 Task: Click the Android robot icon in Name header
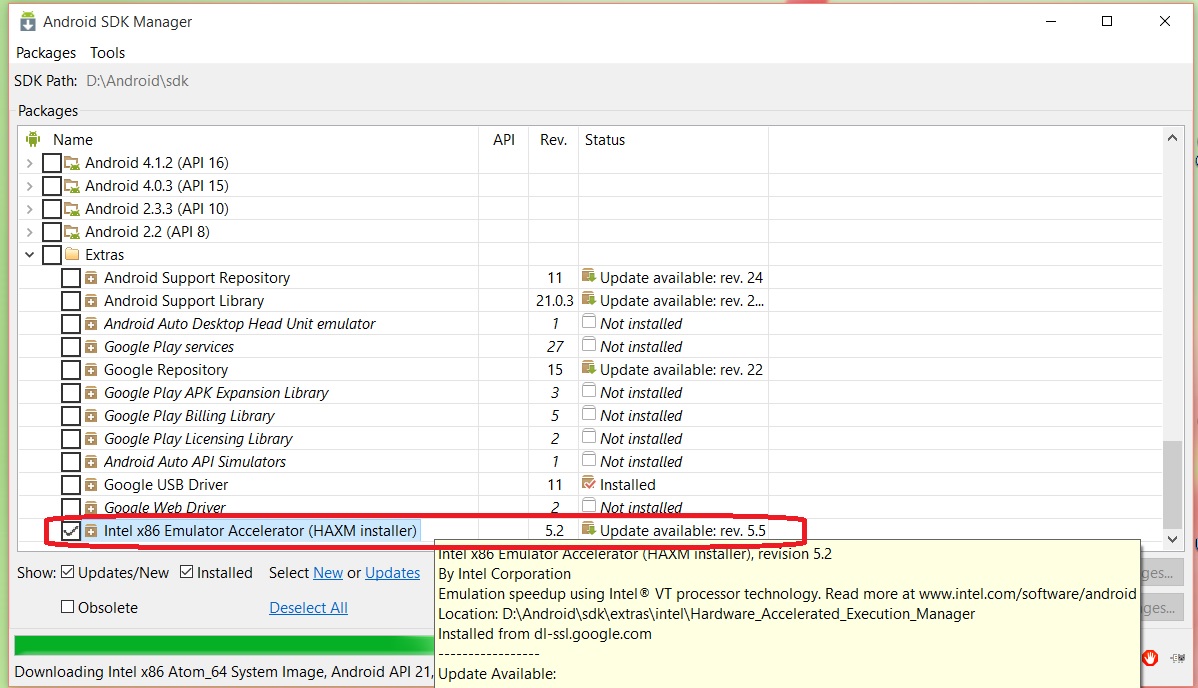point(33,139)
